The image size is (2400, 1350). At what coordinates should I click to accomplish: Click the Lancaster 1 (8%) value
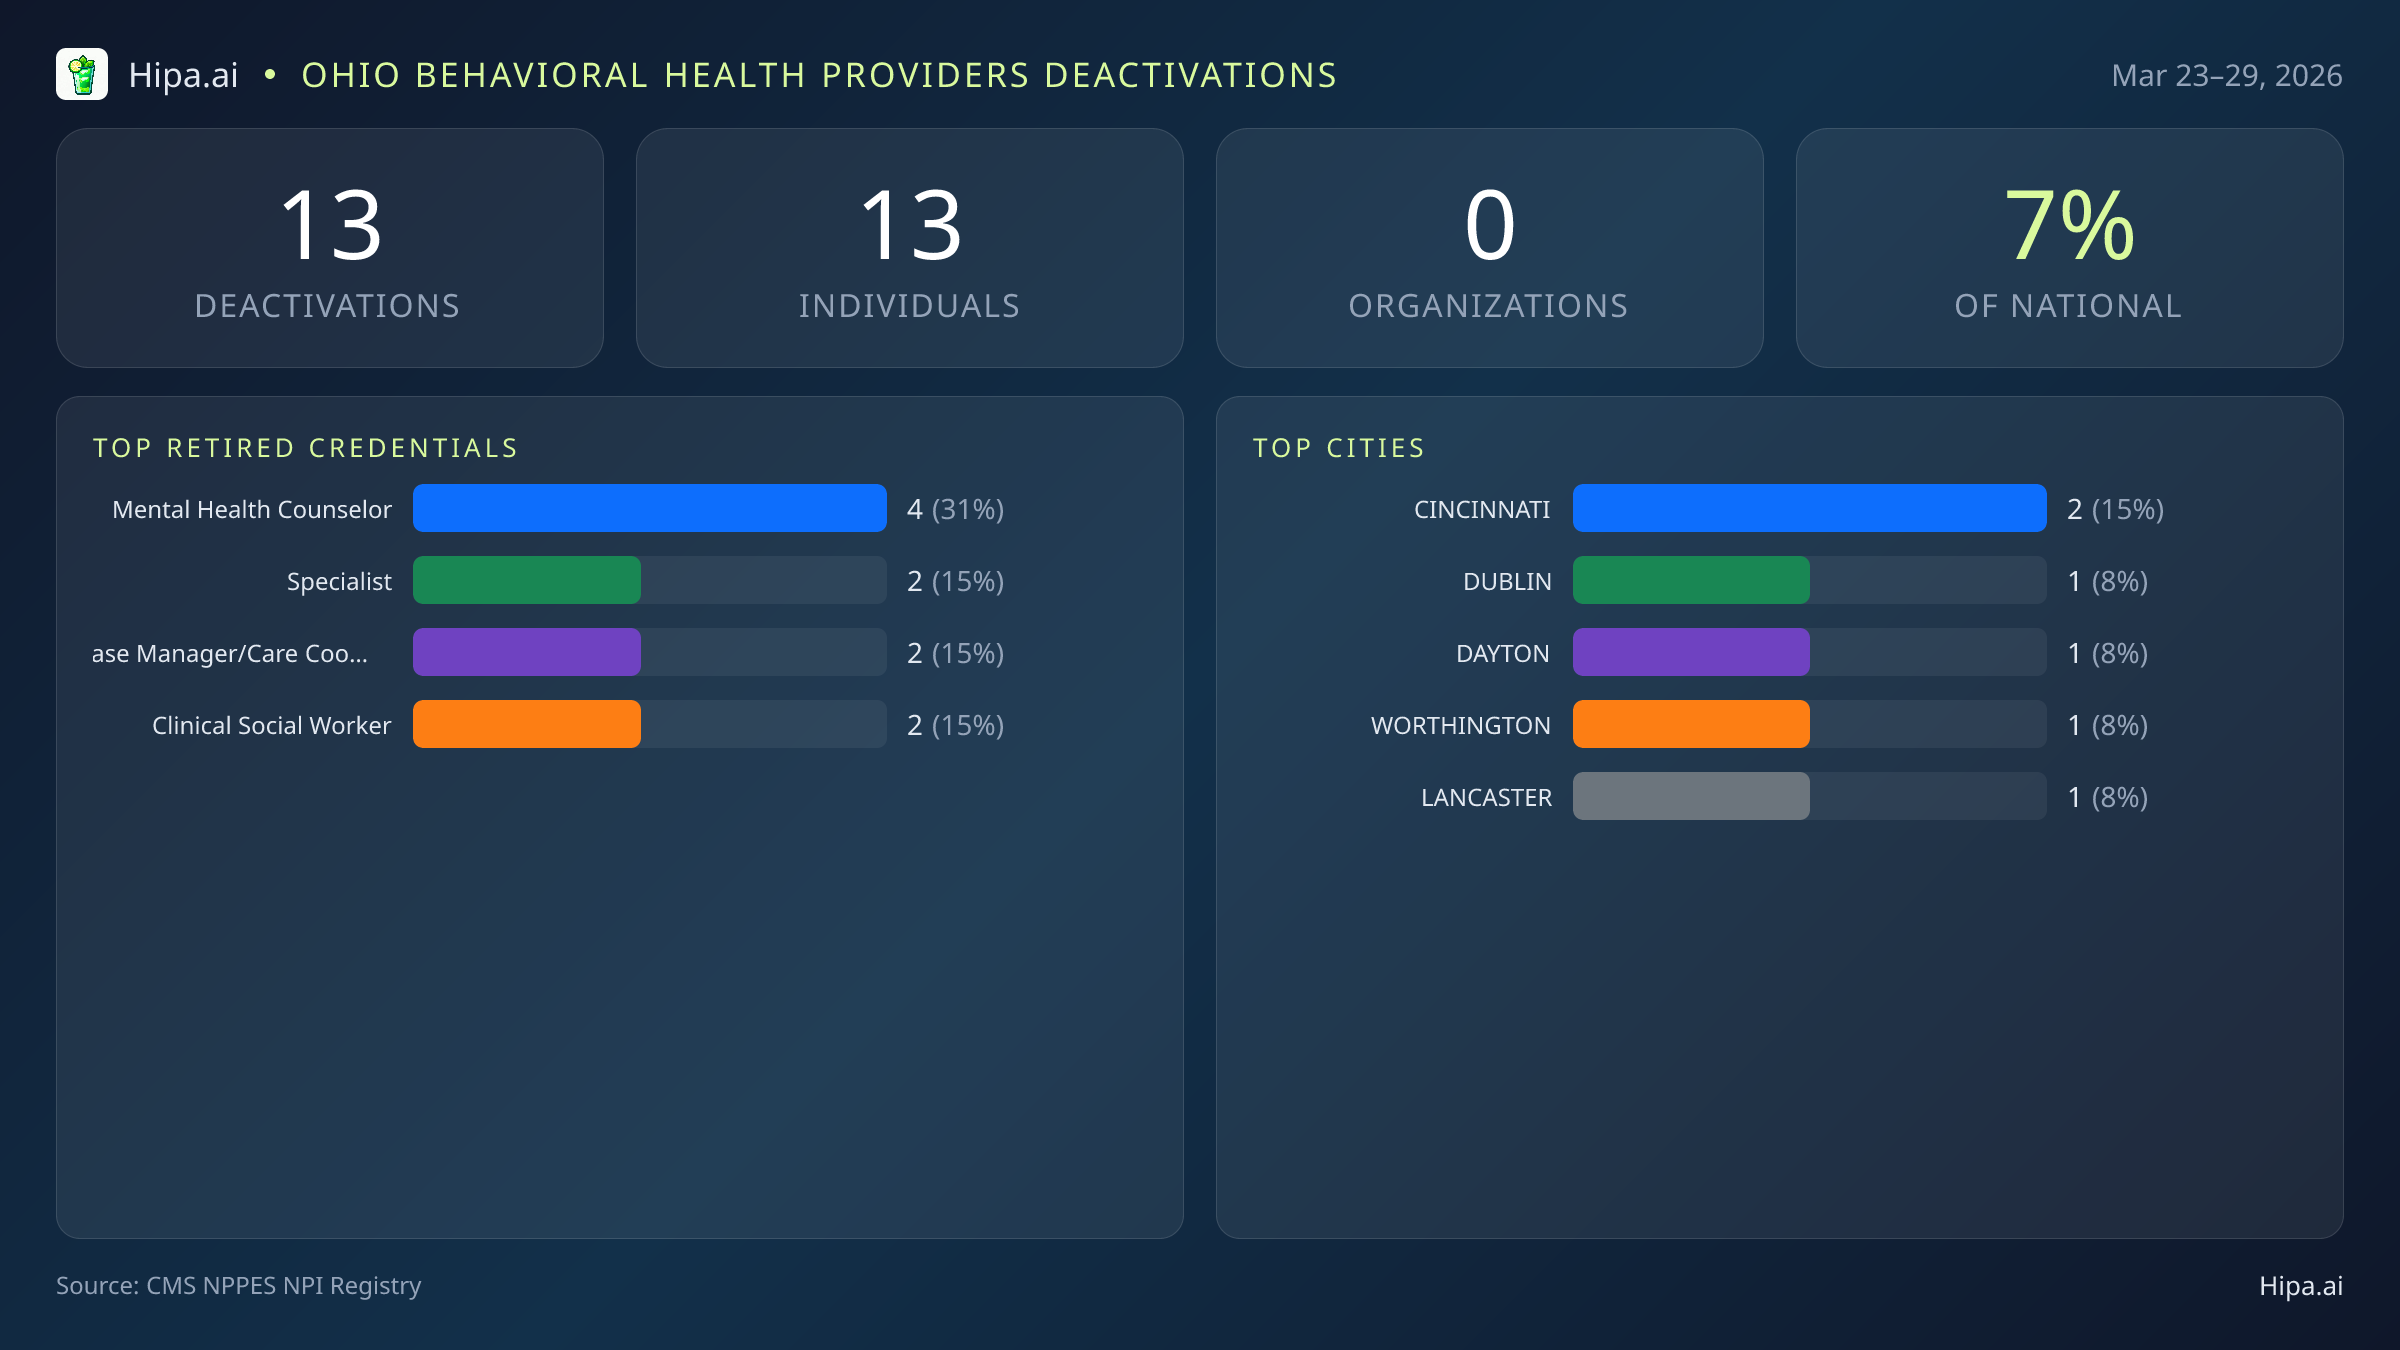coord(2108,797)
